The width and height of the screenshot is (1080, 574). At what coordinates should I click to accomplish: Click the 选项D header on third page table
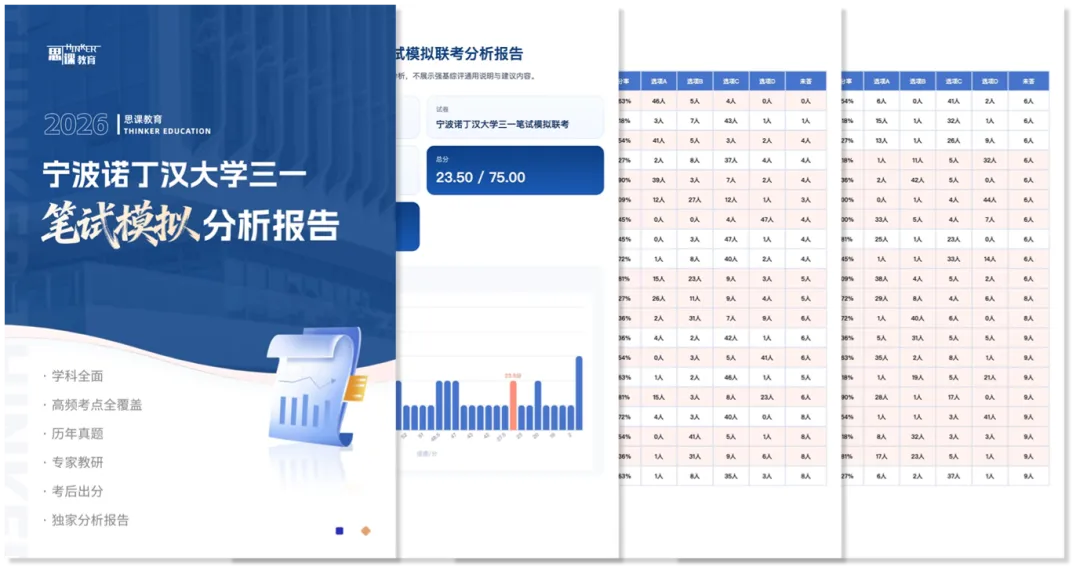(767, 81)
